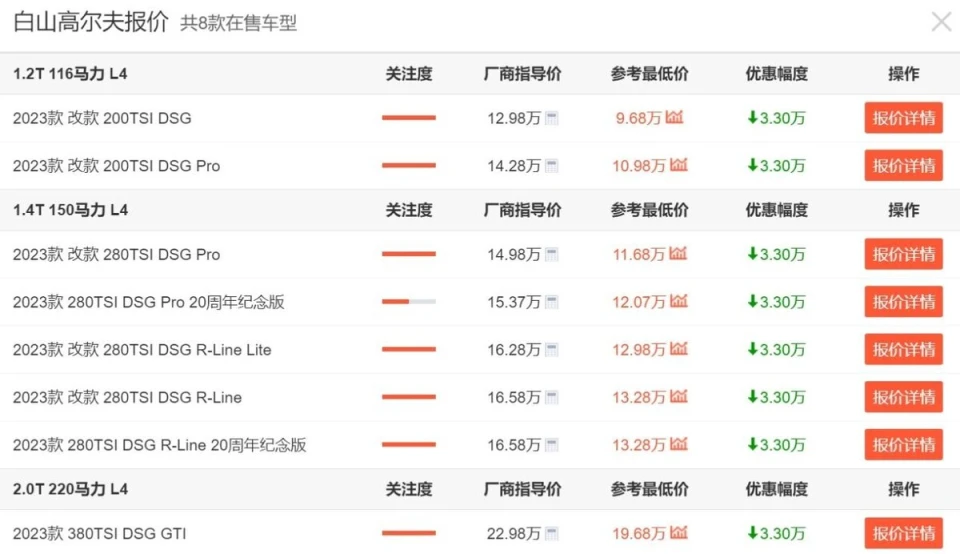Click calculator icon next to 15.37万
This screenshot has height=554, width=960.
pos(552,302)
